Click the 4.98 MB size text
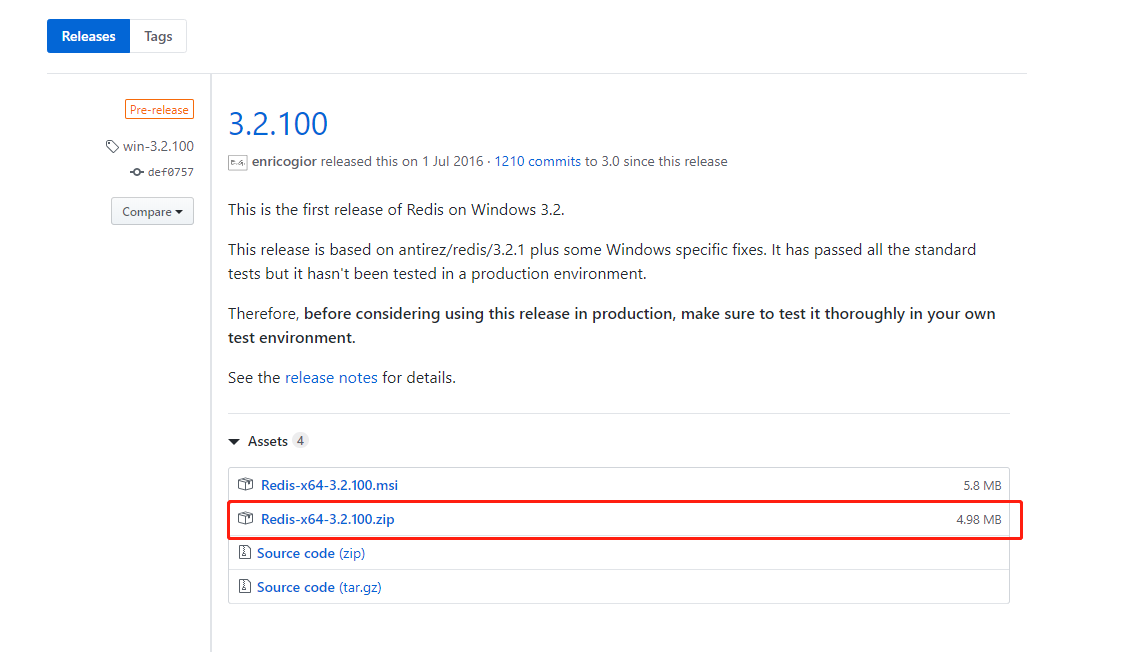1139x670 pixels. (978, 520)
